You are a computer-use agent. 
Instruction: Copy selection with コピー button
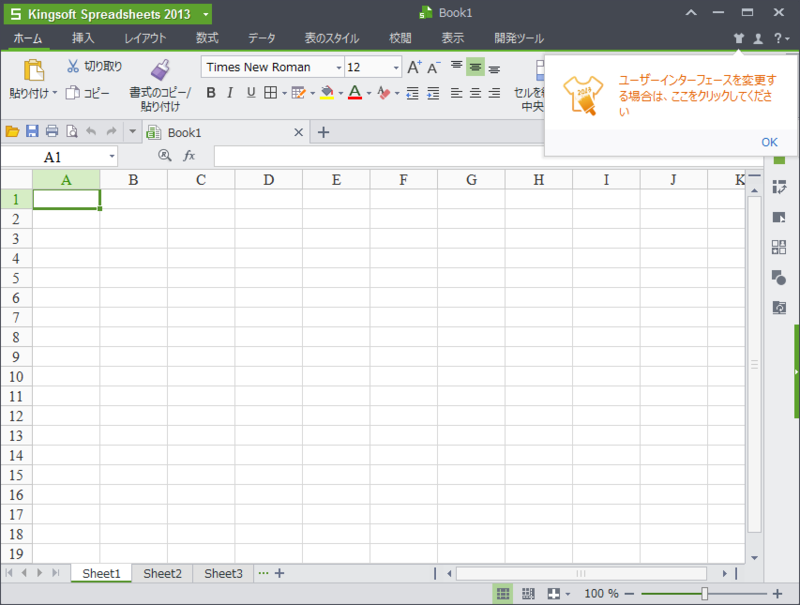[88, 93]
